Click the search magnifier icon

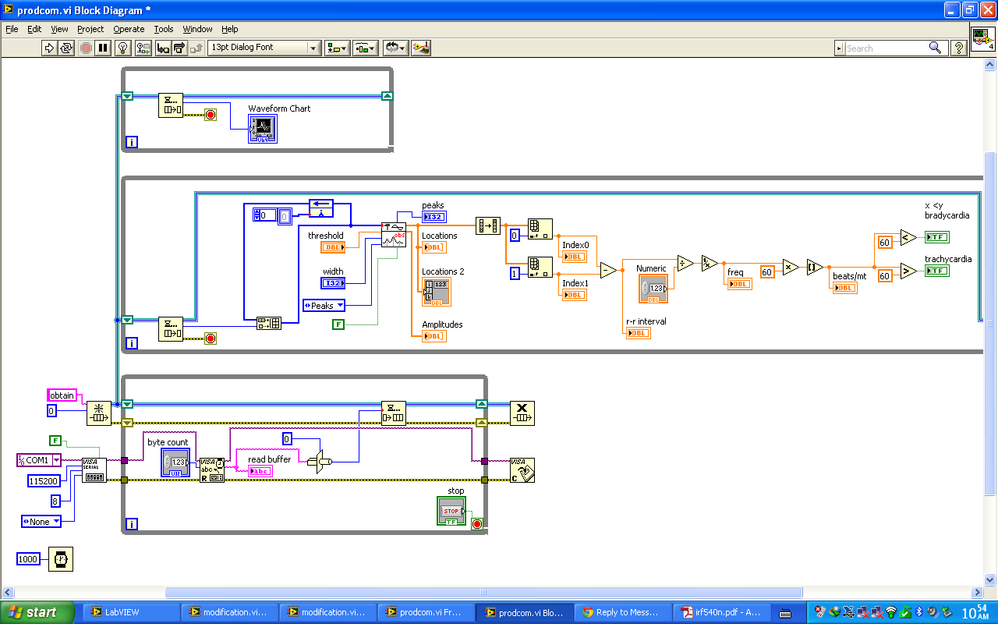click(934, 48)
